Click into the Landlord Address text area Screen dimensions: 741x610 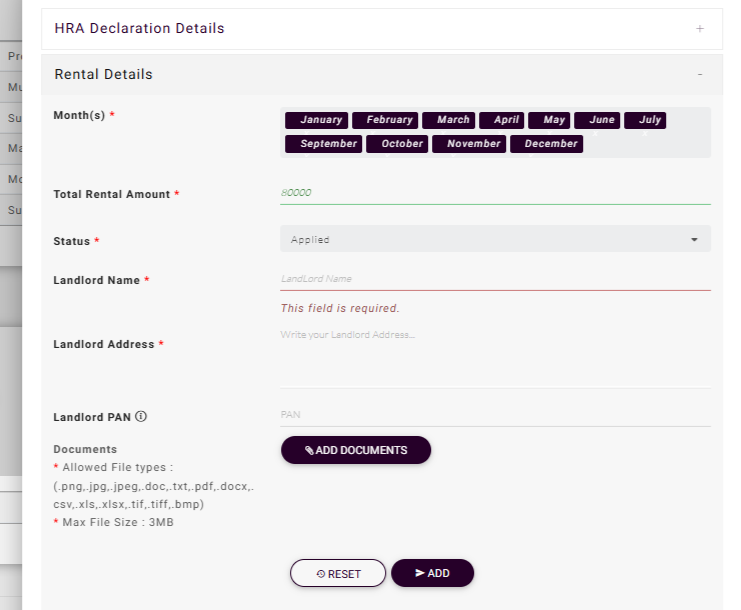coord(495,355)
